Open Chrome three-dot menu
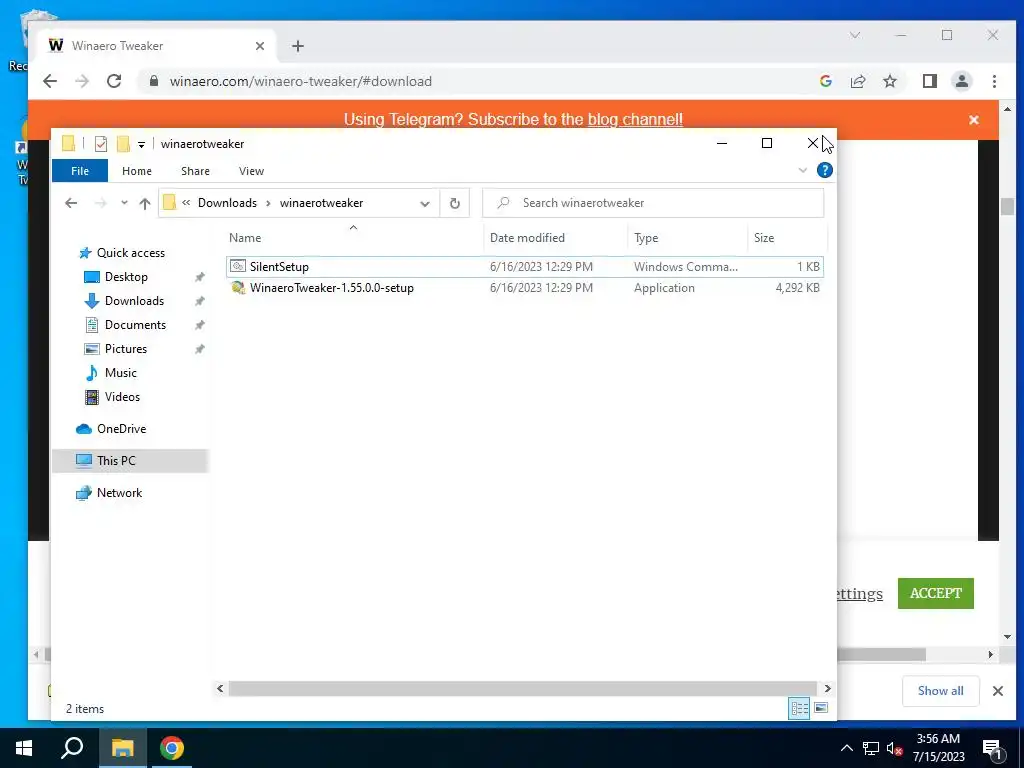1024x768 pixels. 994,81
